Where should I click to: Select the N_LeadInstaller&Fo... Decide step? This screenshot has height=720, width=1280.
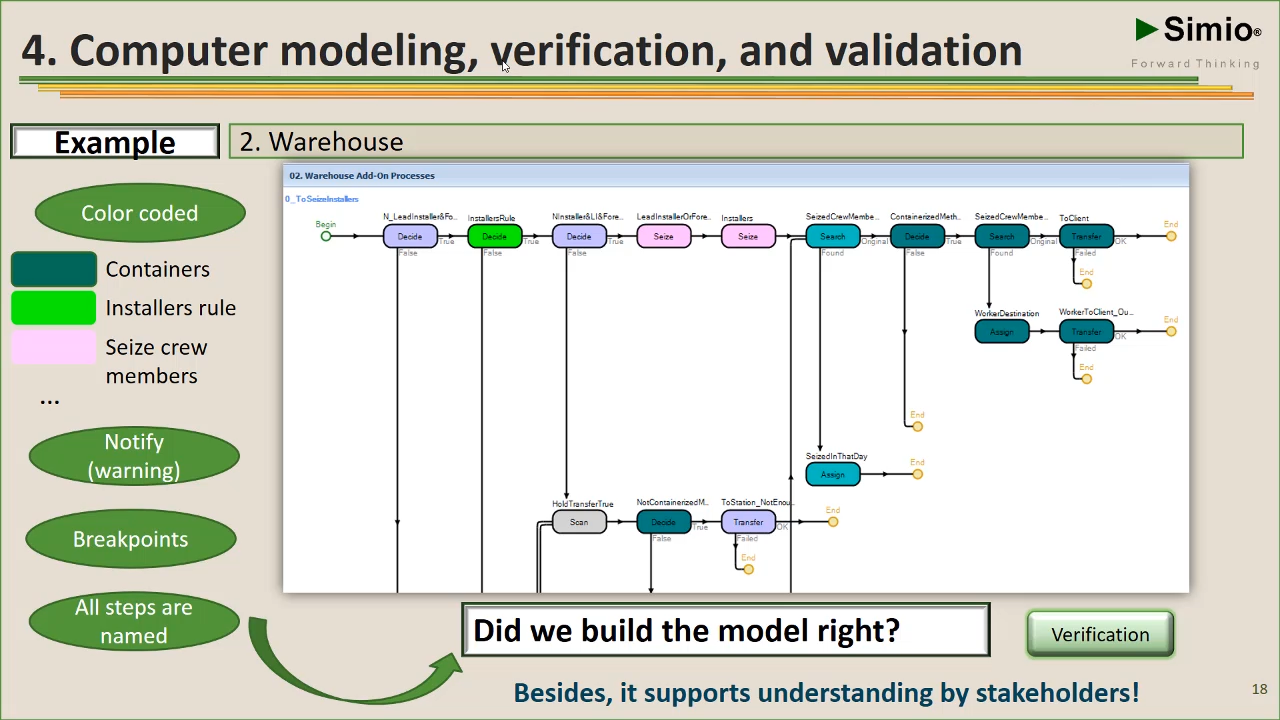point(410,237)
